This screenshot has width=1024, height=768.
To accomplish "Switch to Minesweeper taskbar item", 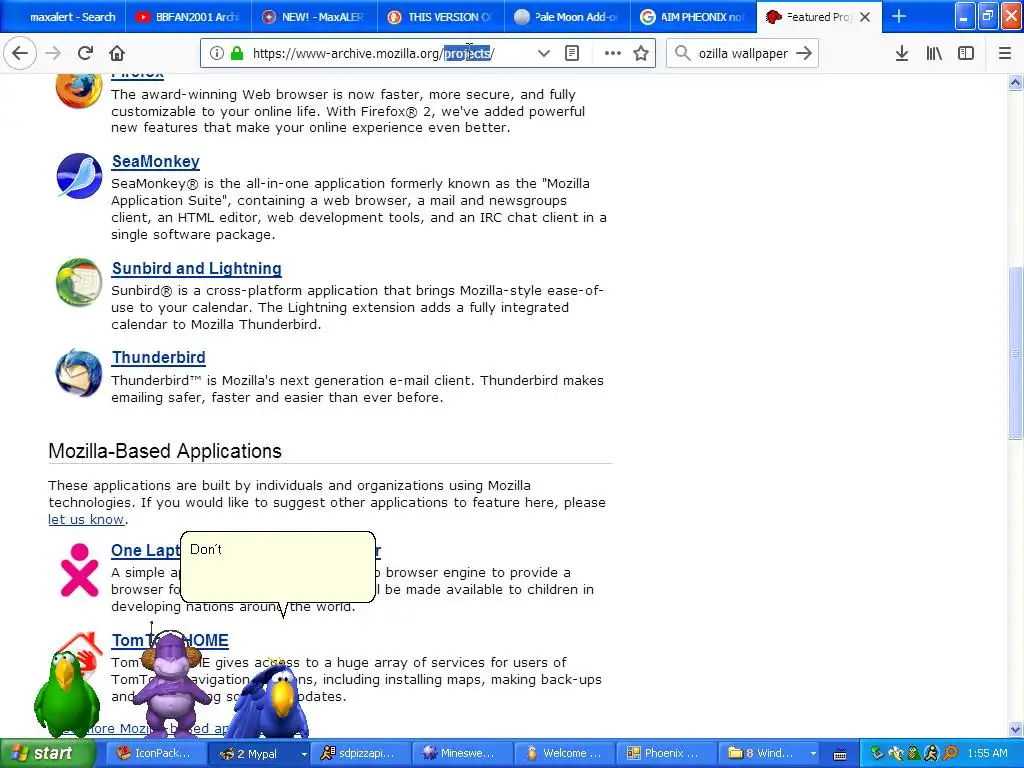I will 461,753.
